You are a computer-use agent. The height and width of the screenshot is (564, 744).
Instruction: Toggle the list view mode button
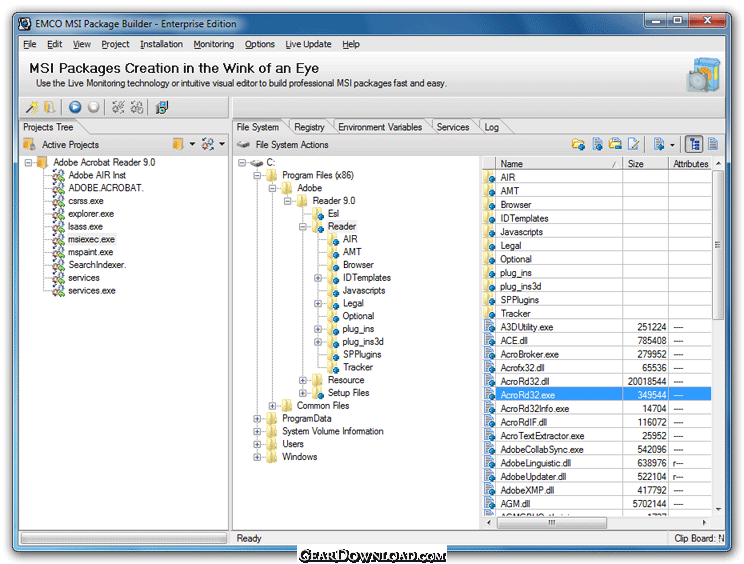(713, 144)
